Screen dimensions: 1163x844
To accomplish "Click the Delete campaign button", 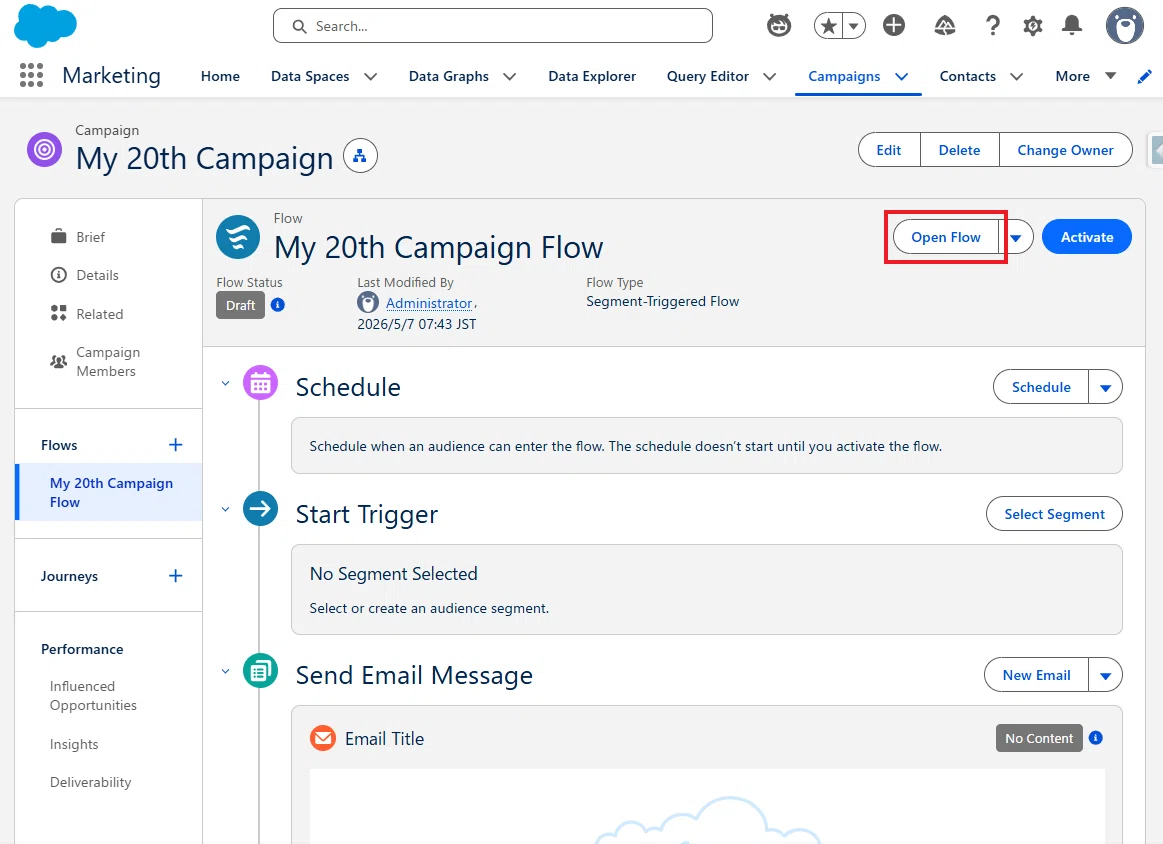I will tap(959, 150).
